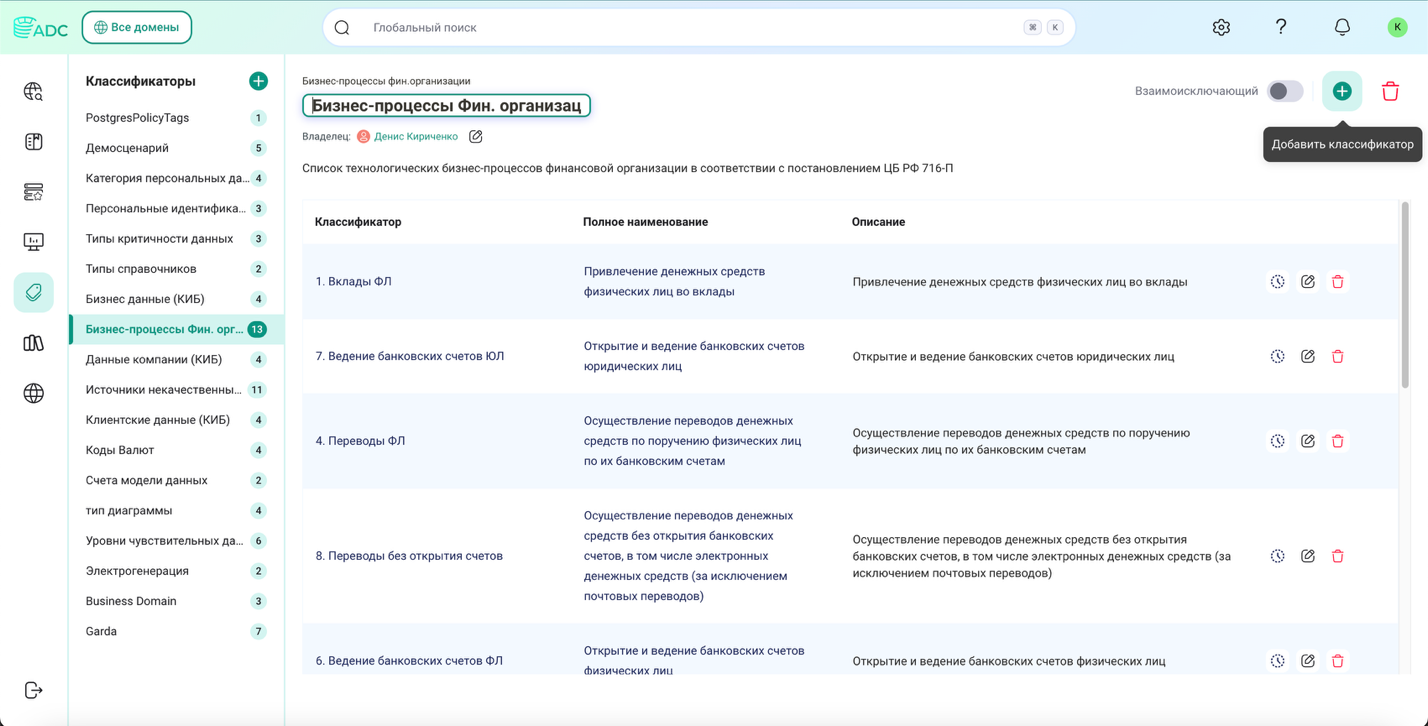Delete the 7. Ведение банковских счетов ЮЛ row
Viewport: 1428px width, 726px height.
coord(1338,356)
